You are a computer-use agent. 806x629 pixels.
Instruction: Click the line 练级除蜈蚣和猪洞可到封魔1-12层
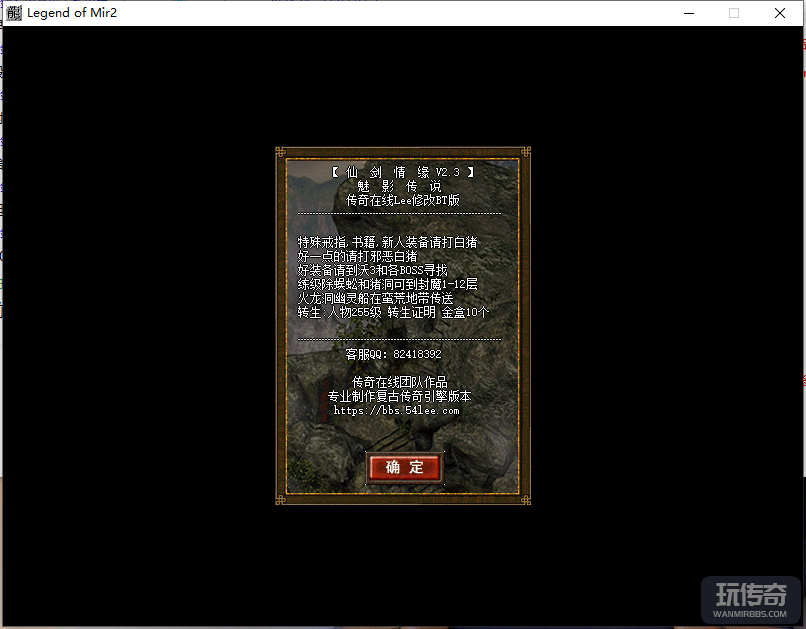pyautogui.click(x=388, y=284)
